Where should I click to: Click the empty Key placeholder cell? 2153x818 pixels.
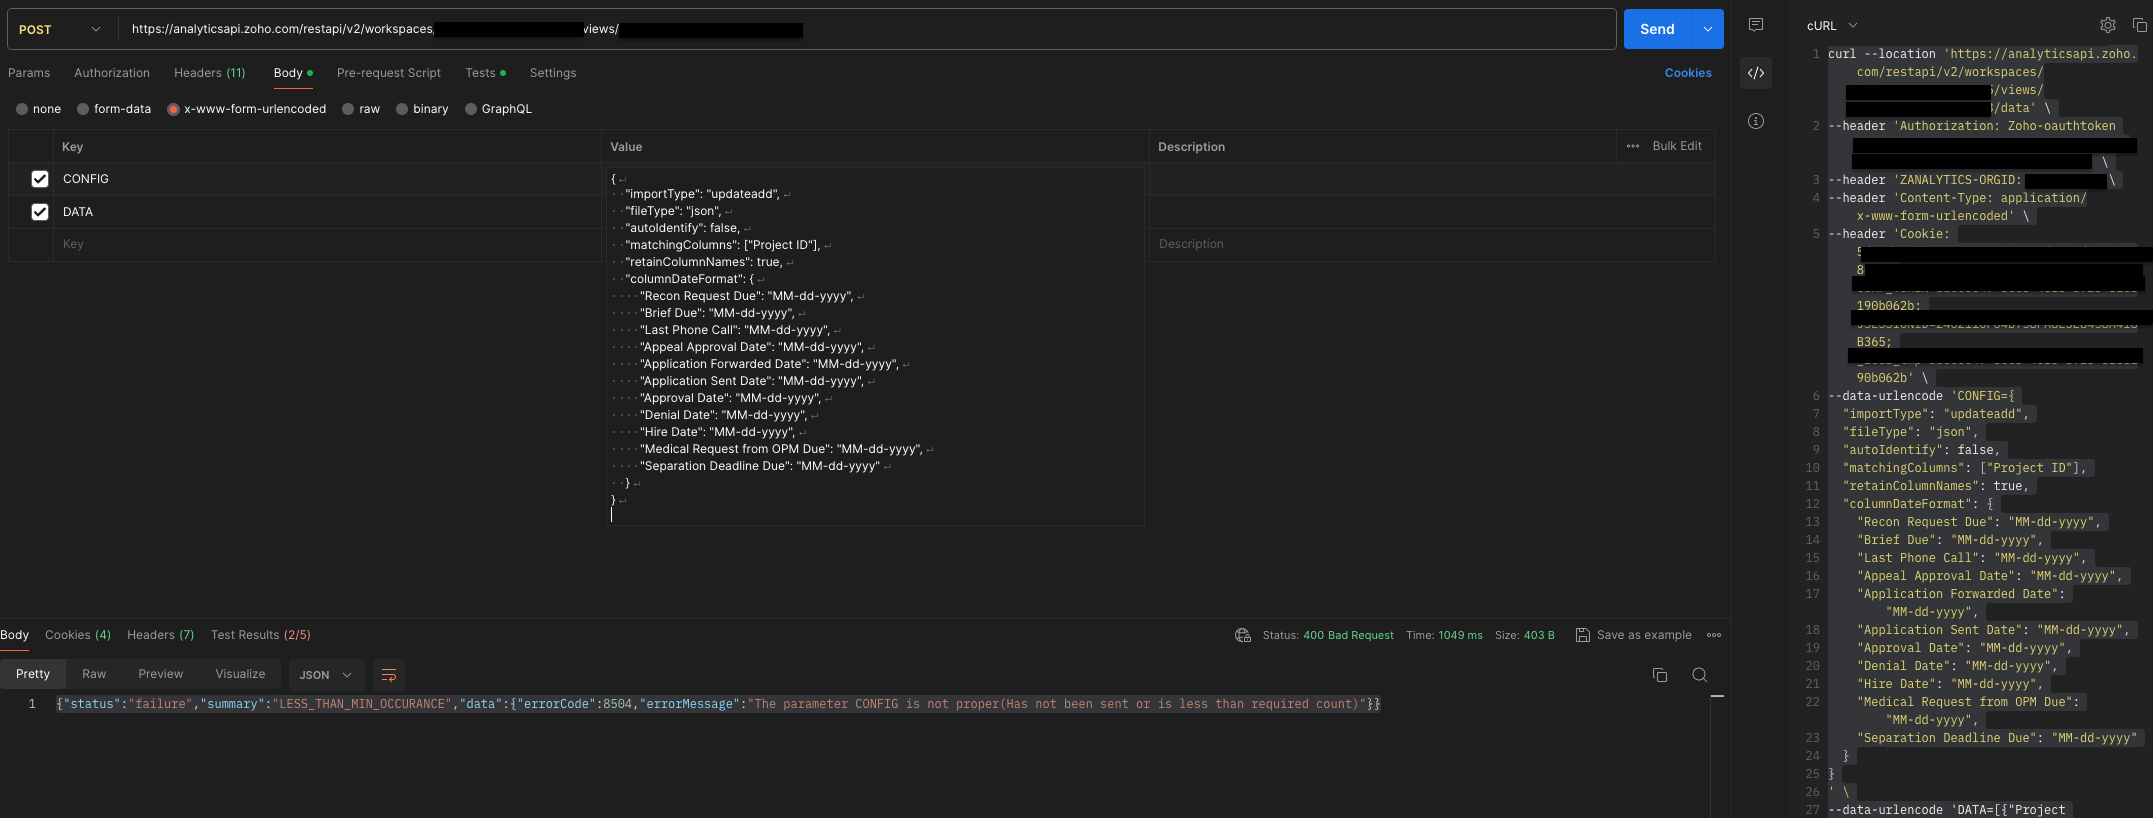[x=327, y=244]
